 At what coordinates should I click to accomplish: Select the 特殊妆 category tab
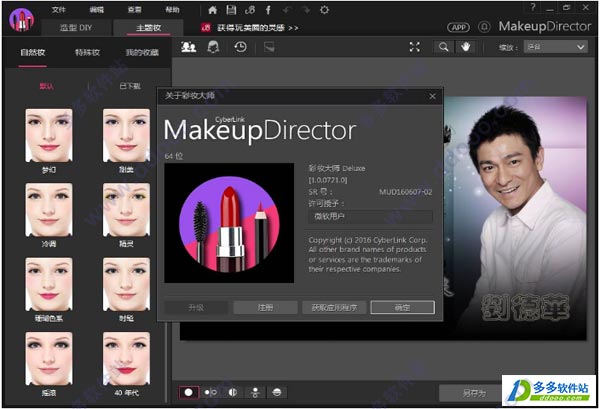point(87,52)
